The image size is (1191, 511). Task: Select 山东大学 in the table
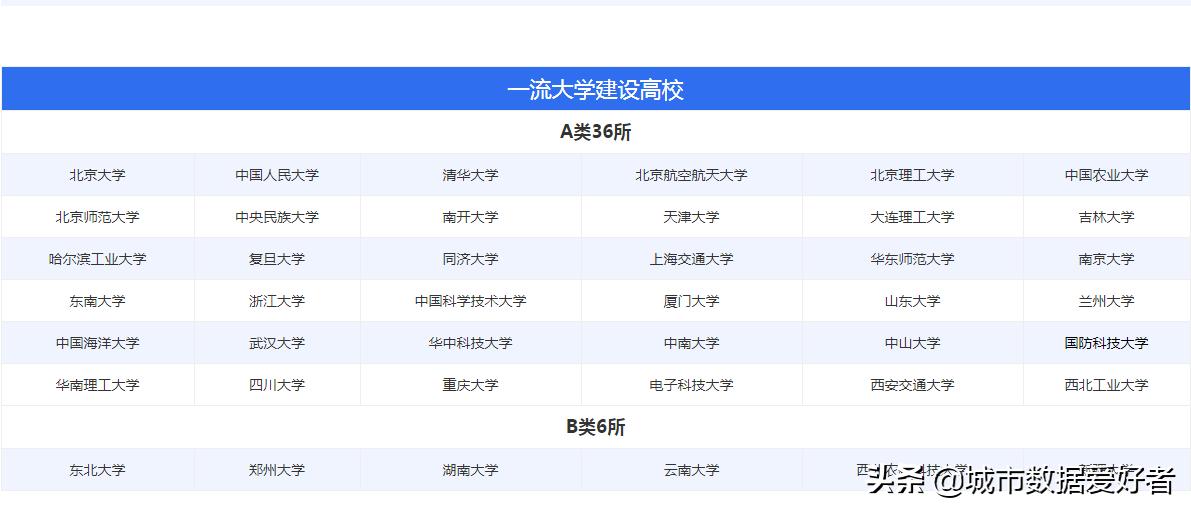point(912,301)
